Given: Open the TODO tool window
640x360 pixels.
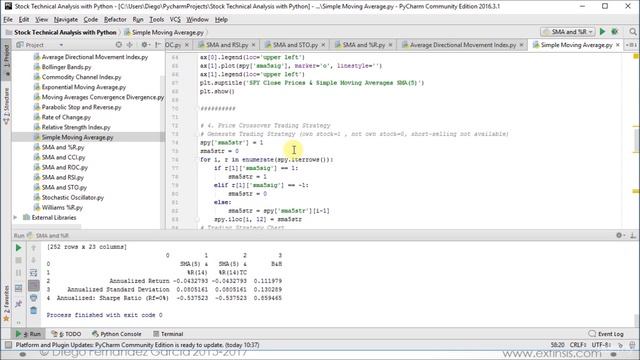Looking at the screenshot, I should tap(66, 334).
